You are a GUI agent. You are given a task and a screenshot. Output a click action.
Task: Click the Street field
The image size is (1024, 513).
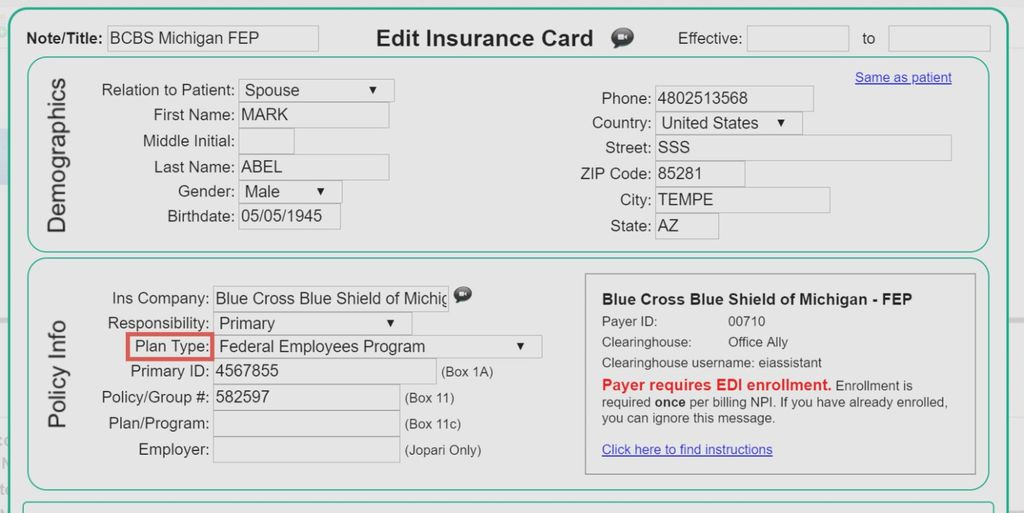(x=803, y=148)
